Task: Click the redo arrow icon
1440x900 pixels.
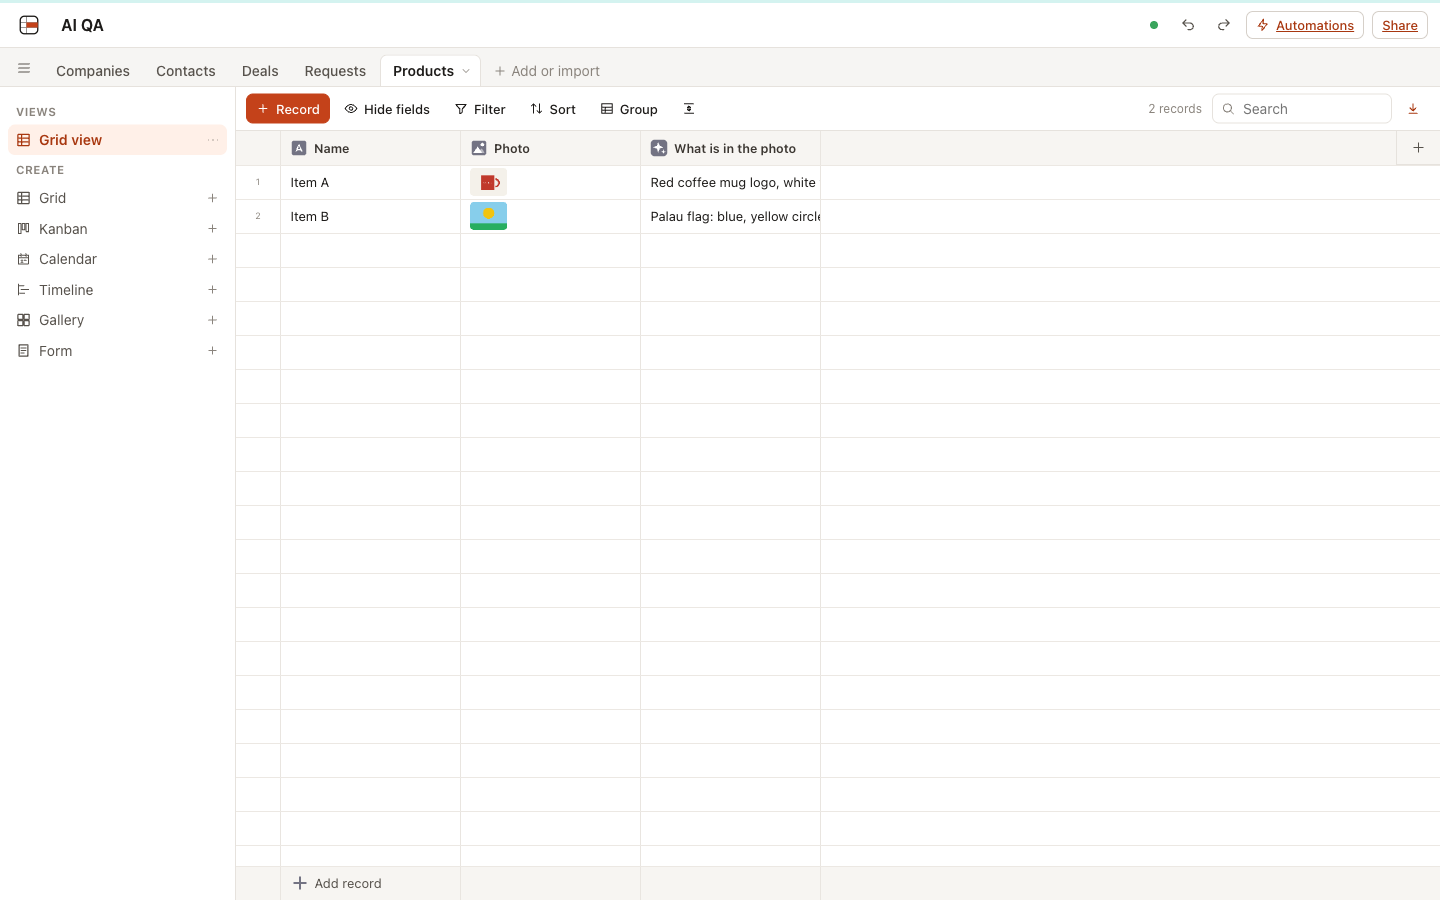Action: click(x=1223, y=25)
